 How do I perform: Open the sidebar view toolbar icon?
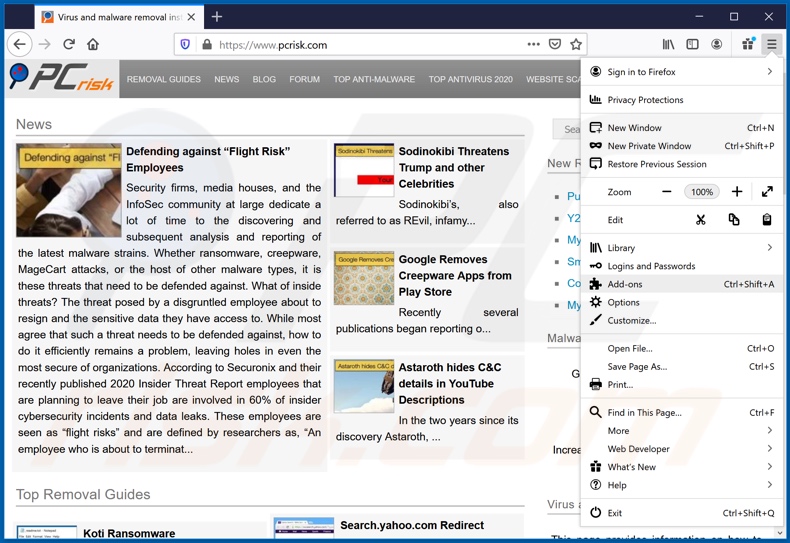692,44
